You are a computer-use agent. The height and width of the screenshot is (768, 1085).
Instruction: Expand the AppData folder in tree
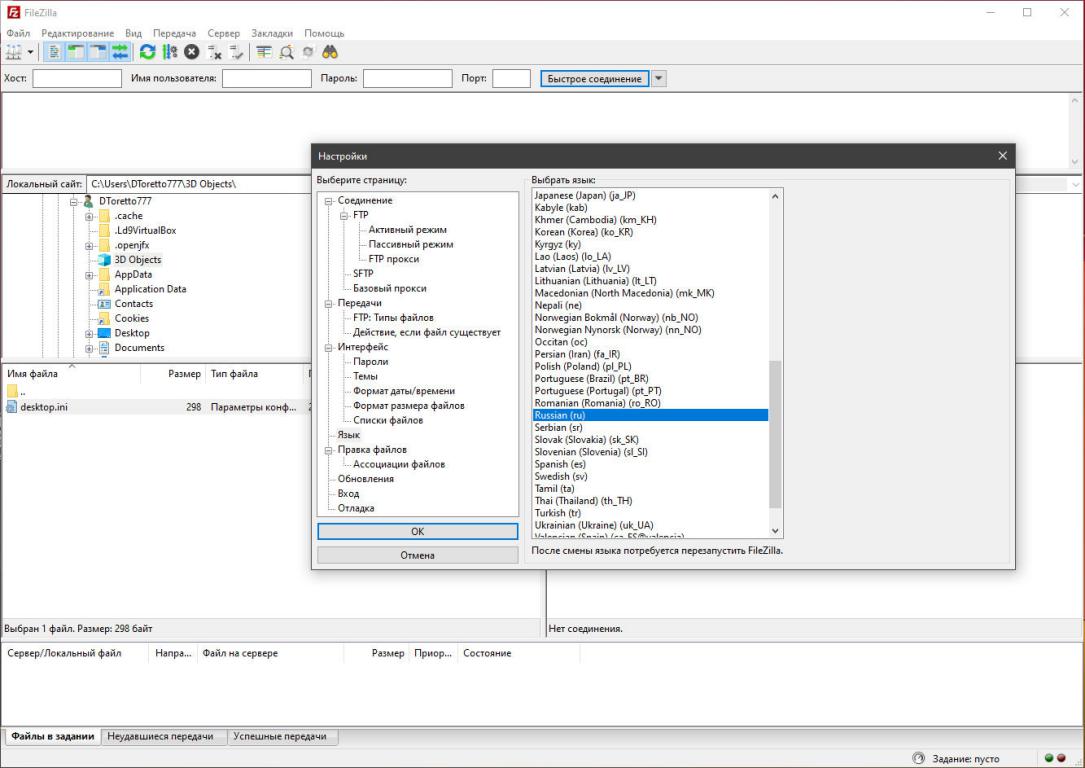tap(89, 275)
